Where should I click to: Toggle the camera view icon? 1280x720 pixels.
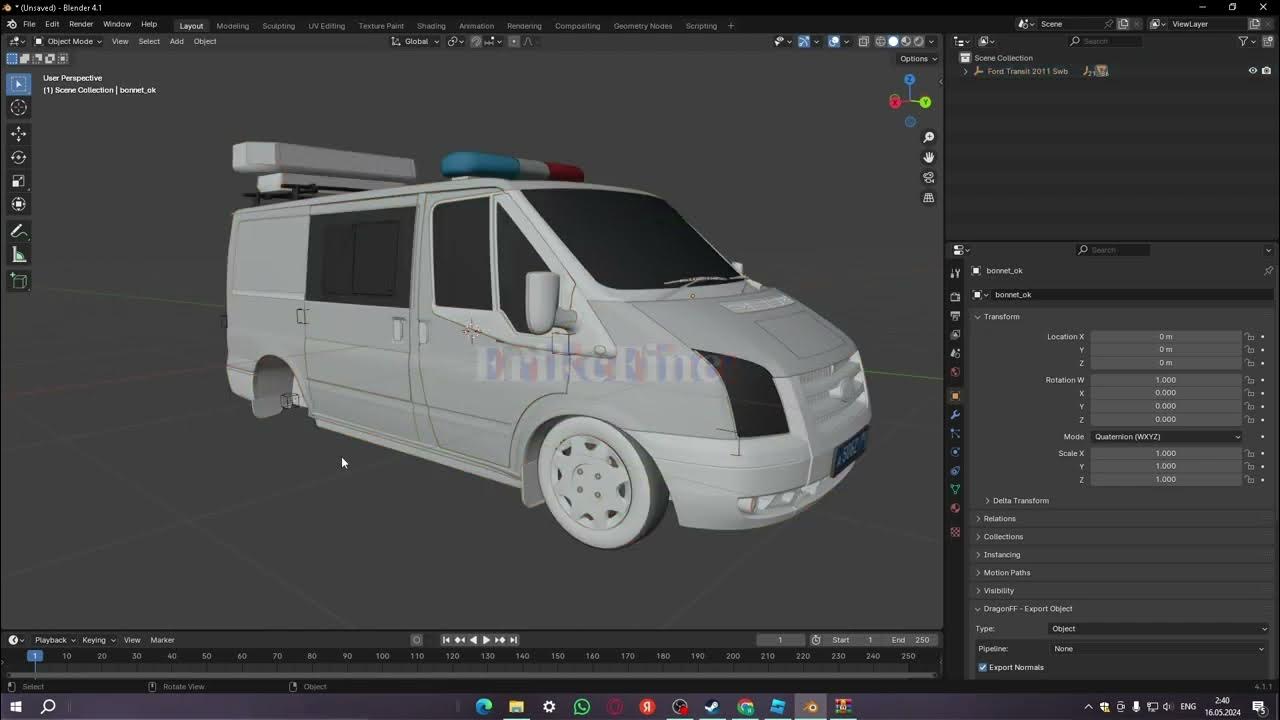pyautogui.click(x=929, y=177)
